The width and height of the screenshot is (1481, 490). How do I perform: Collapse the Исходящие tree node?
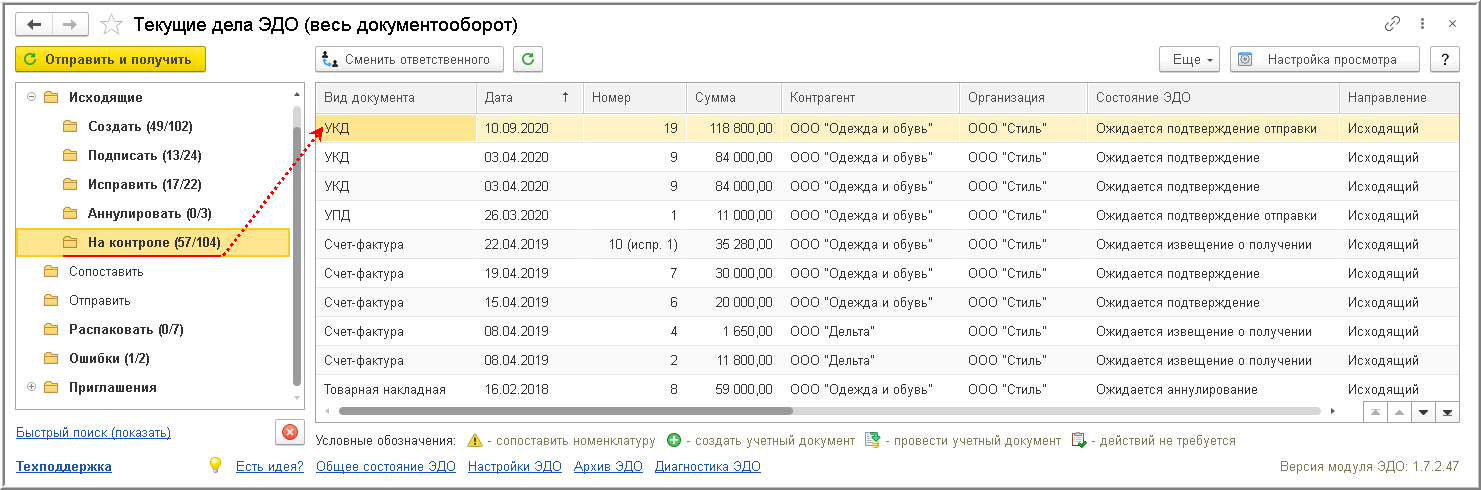click(31, 97)
